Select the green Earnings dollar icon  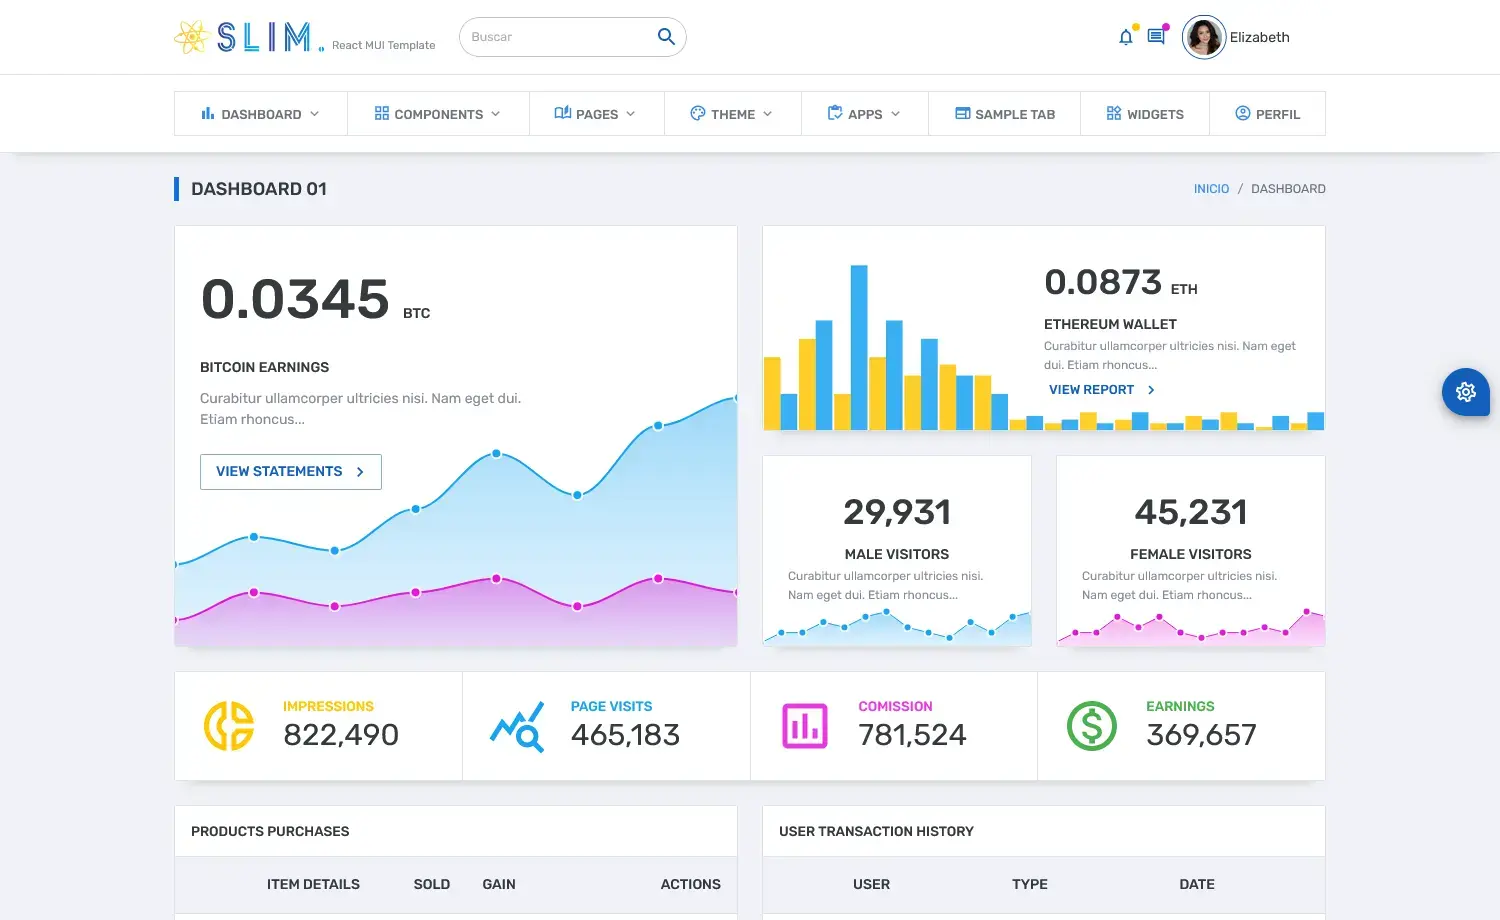pyautogui.click(x=1091, y=725)
